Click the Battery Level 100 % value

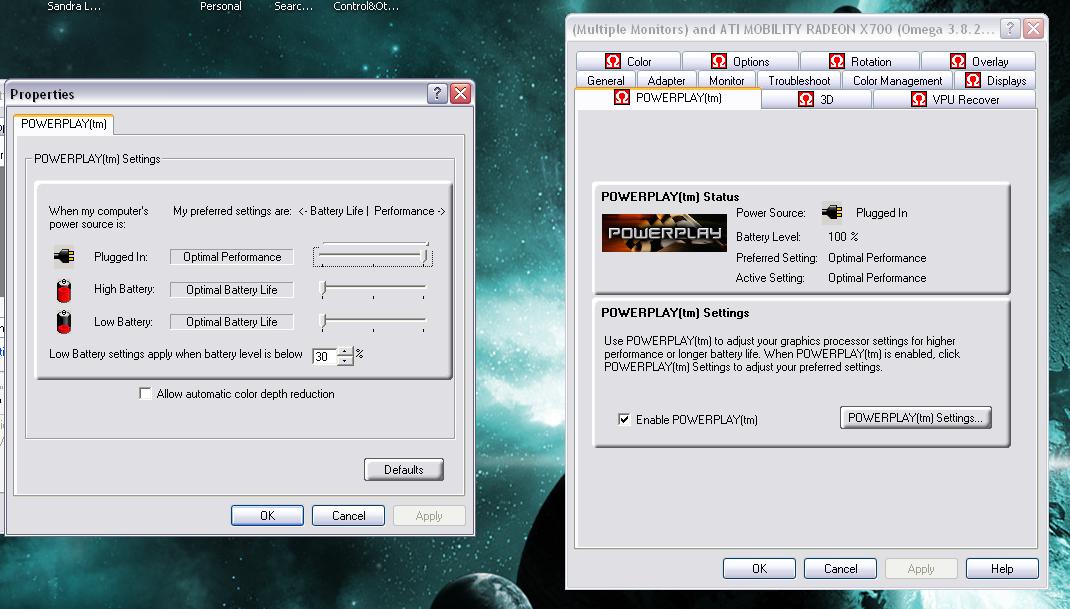(x=843, y=236)
